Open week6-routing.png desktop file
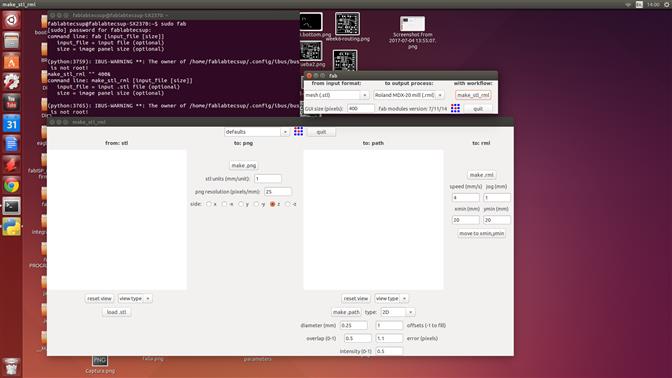The image size is (672, 378). point(347,27)
